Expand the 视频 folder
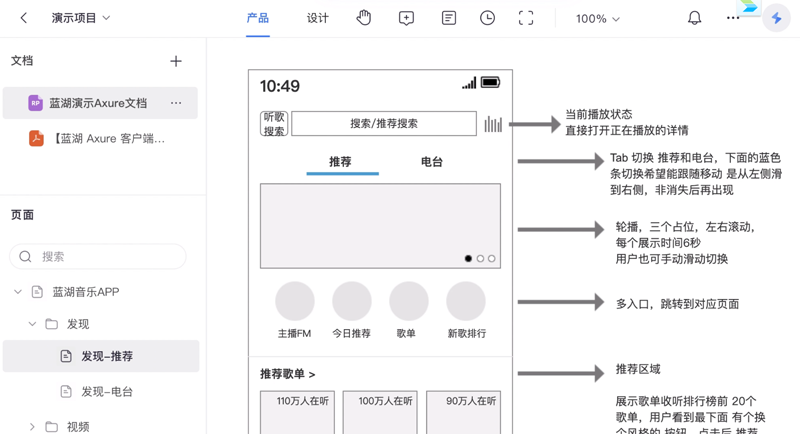800x434 pixels. (x=32, y=426)
